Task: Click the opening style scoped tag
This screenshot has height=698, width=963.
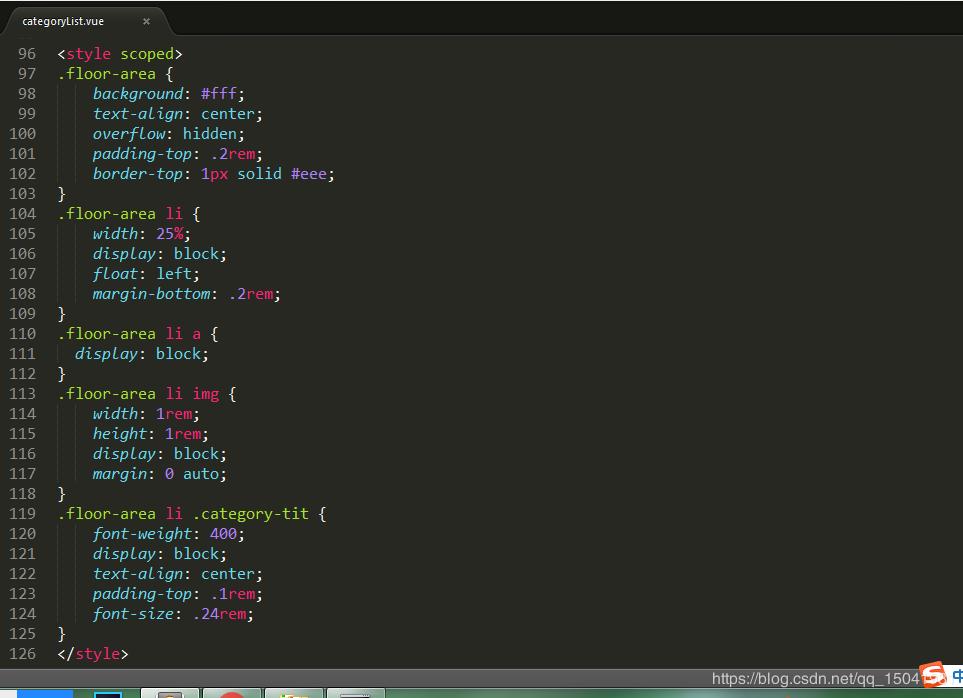Action: pos(120,54)
